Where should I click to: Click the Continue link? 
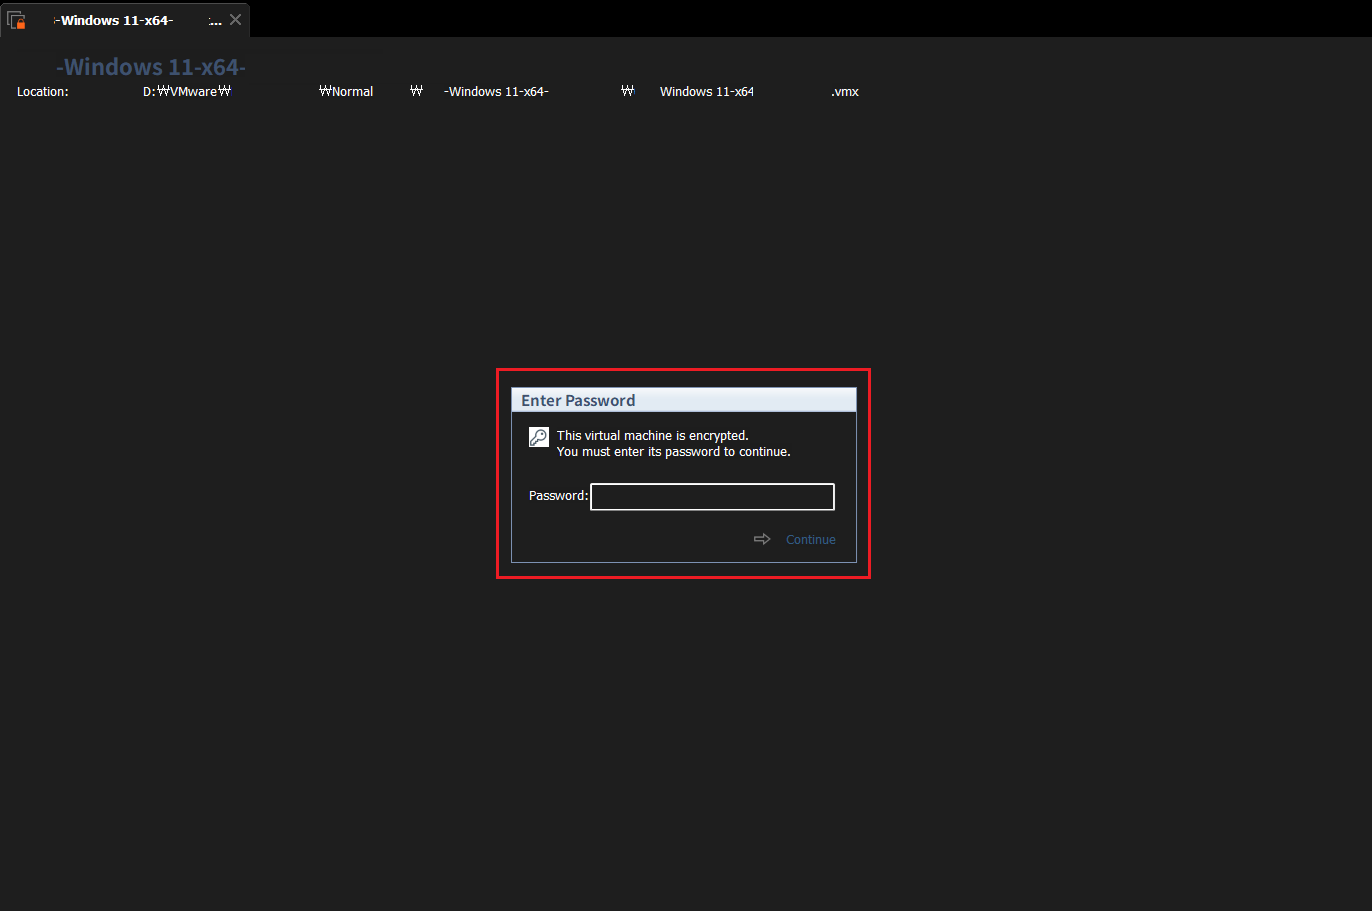[x=810, y=540]
